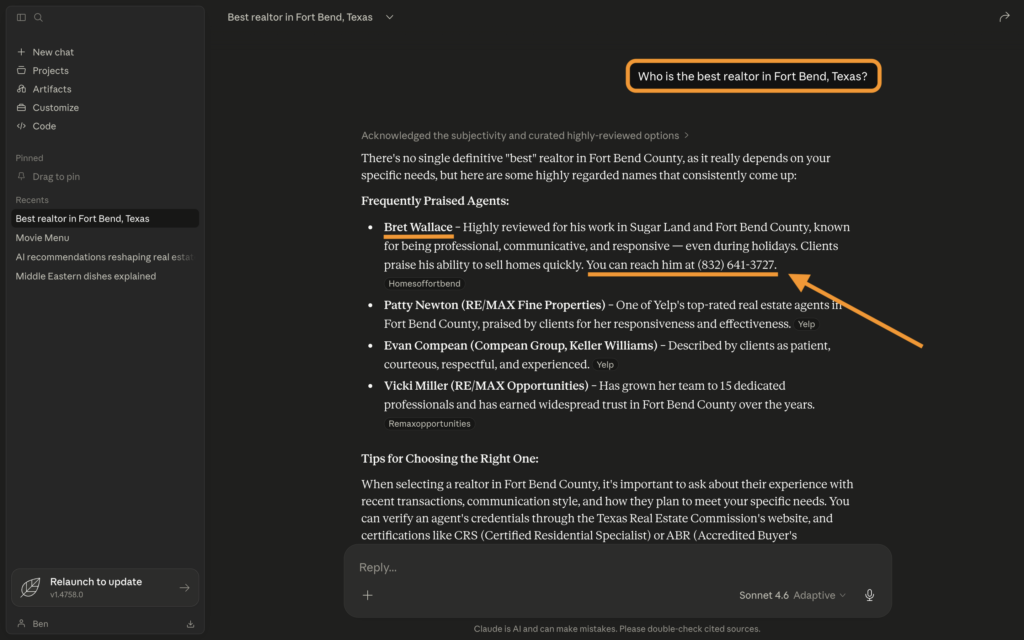Click the Relaunch to update arrow
The width and height of the screenshot is (1024, 640).
(x=185, y=588)
